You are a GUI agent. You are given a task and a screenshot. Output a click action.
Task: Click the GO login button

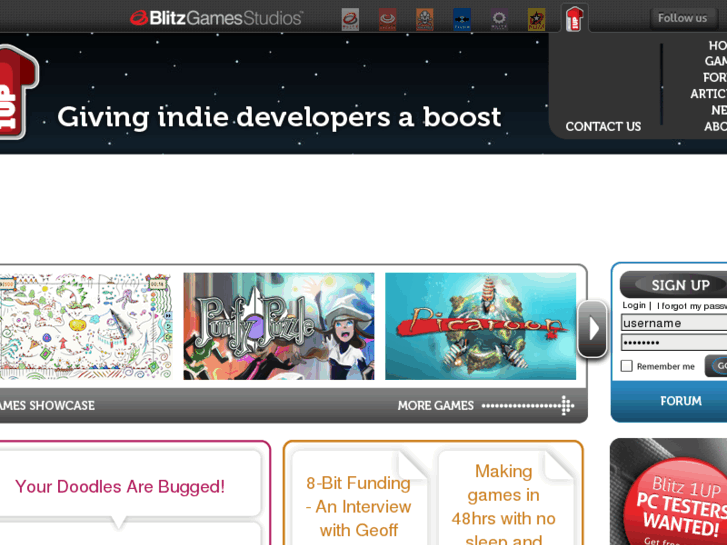(x=716, y=366)
